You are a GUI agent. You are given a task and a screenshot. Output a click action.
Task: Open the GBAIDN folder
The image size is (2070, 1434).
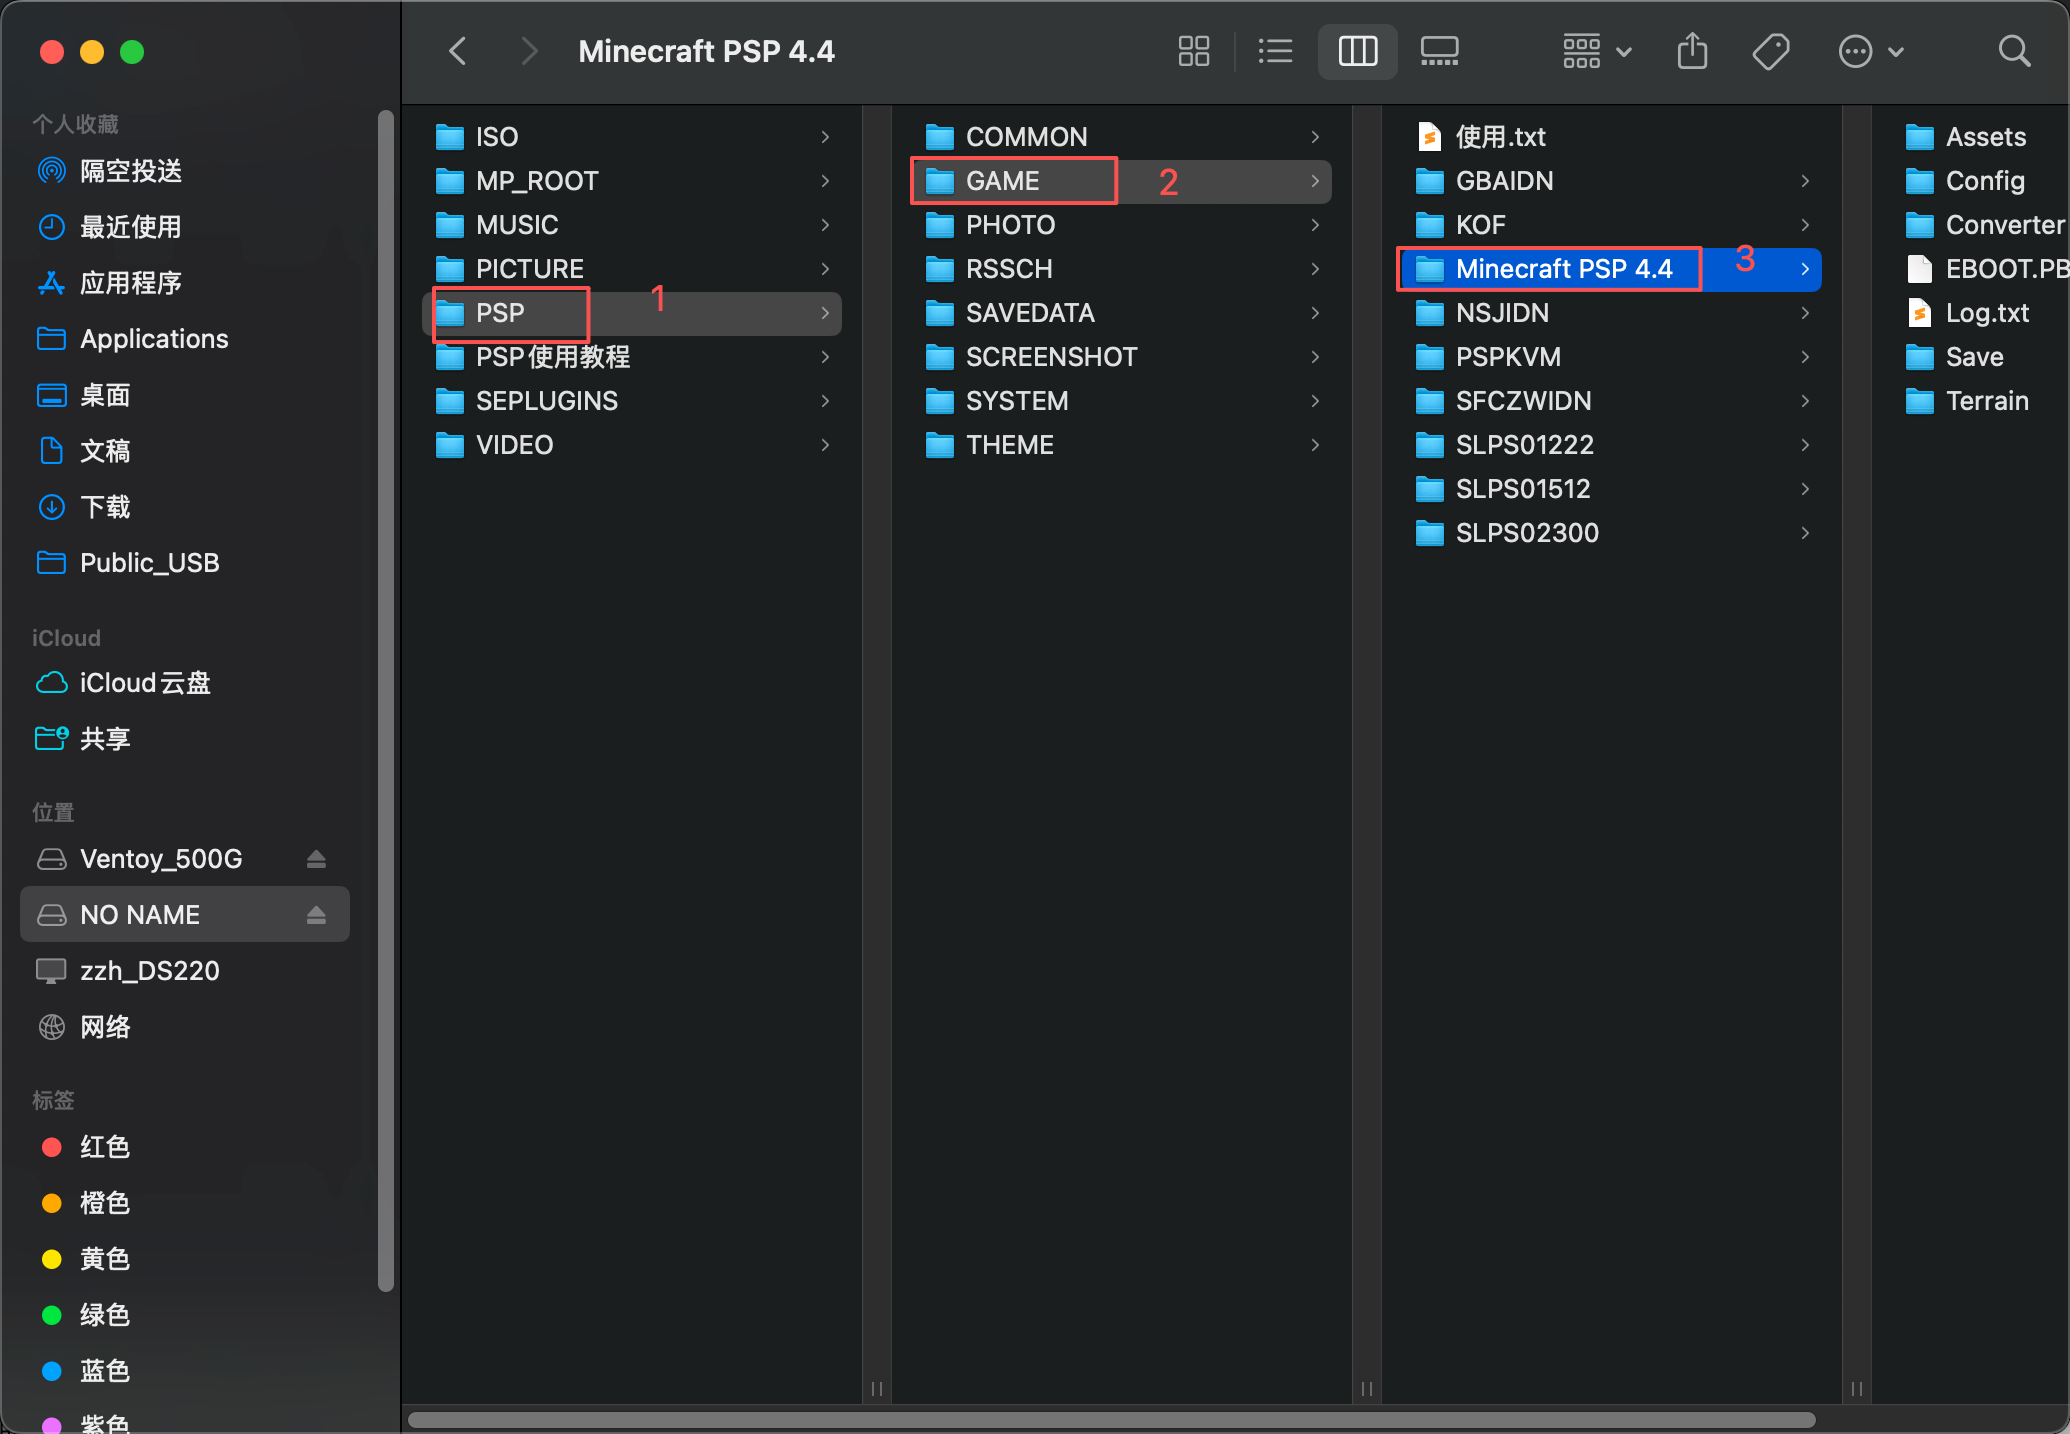point(1503,181)
